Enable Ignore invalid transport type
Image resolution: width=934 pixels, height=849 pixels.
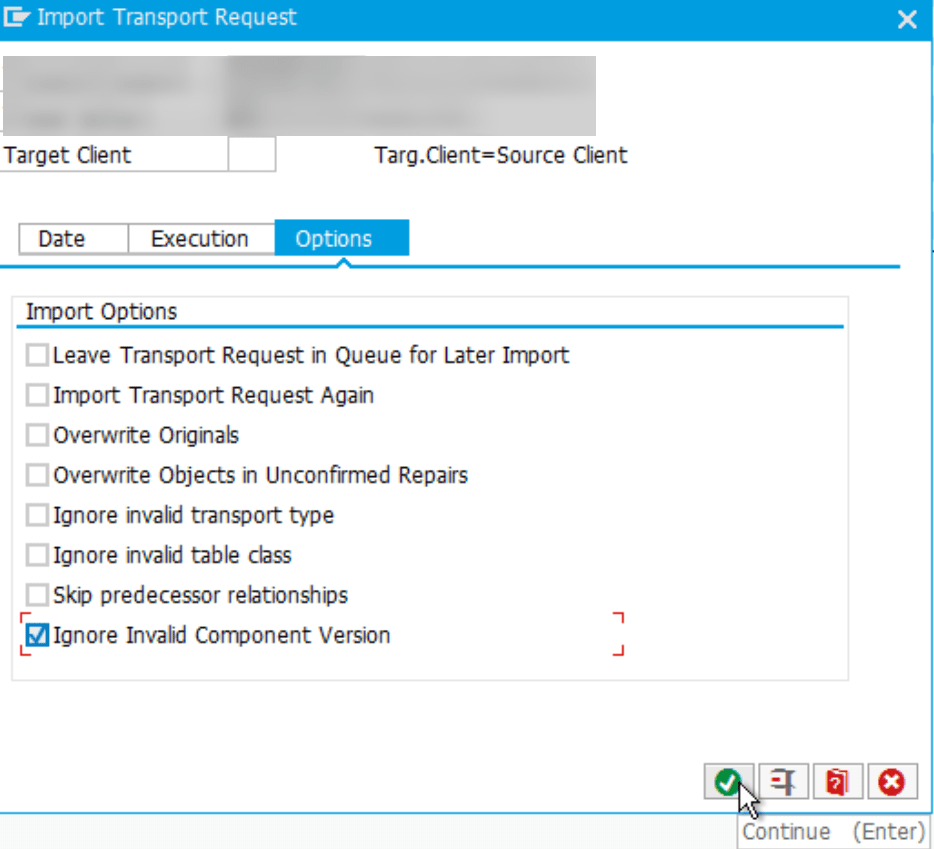36,515
